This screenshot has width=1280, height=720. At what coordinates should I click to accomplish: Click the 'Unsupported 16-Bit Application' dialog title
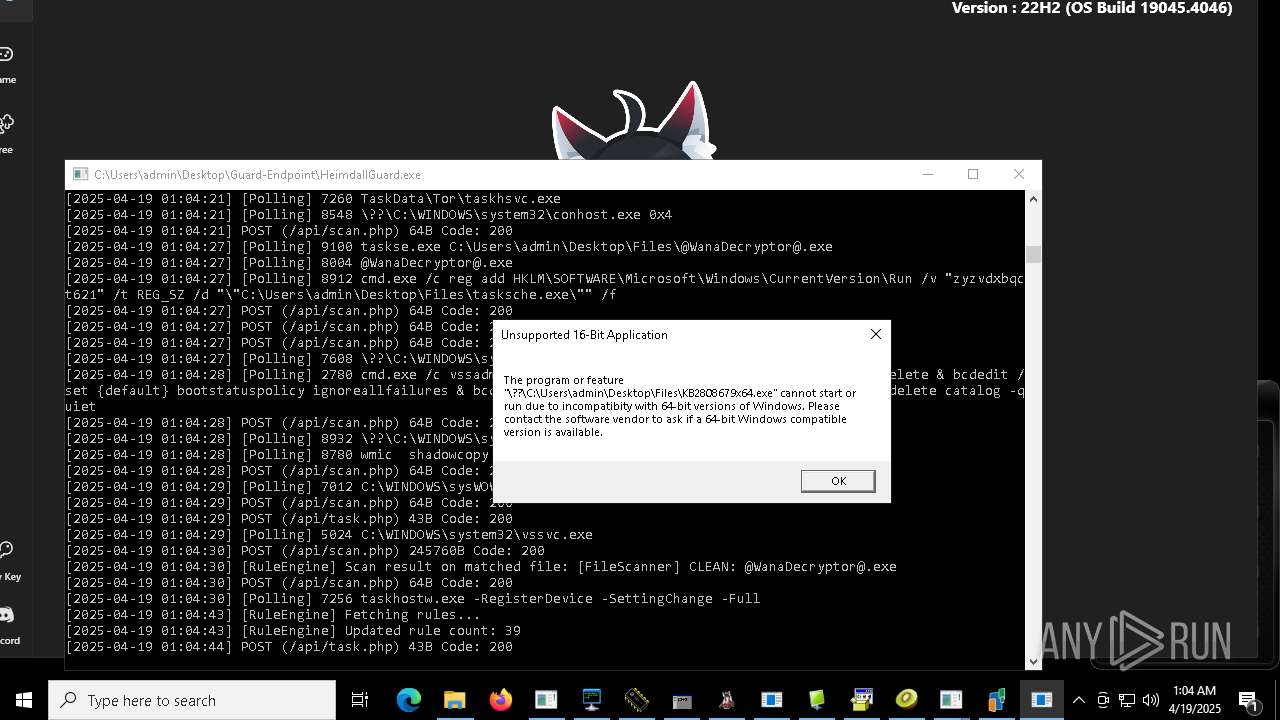(x=584, y=334)
